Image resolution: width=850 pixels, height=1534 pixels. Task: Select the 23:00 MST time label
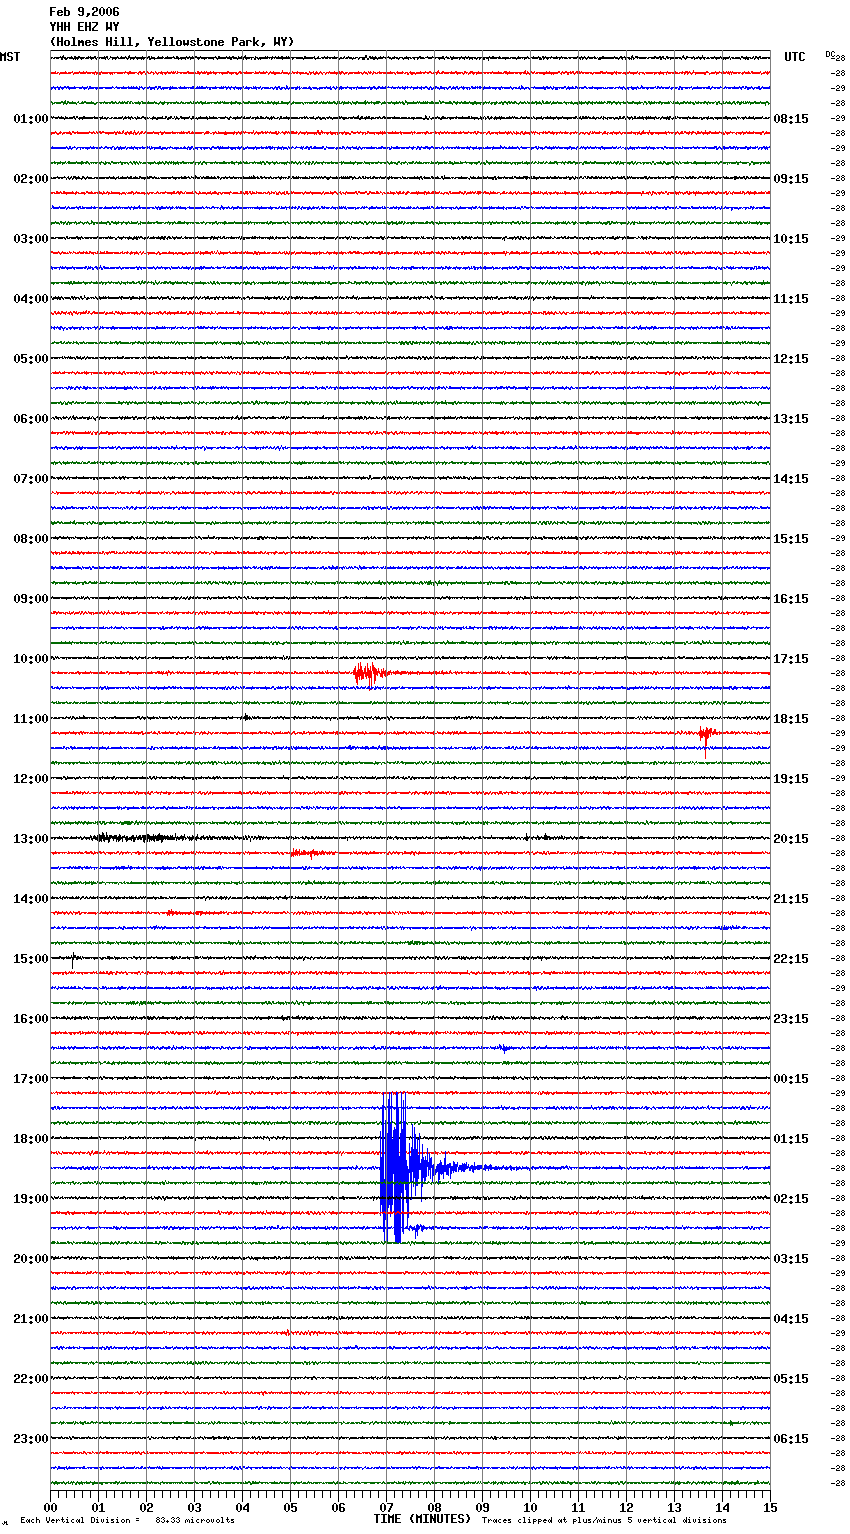[31, 1439]
